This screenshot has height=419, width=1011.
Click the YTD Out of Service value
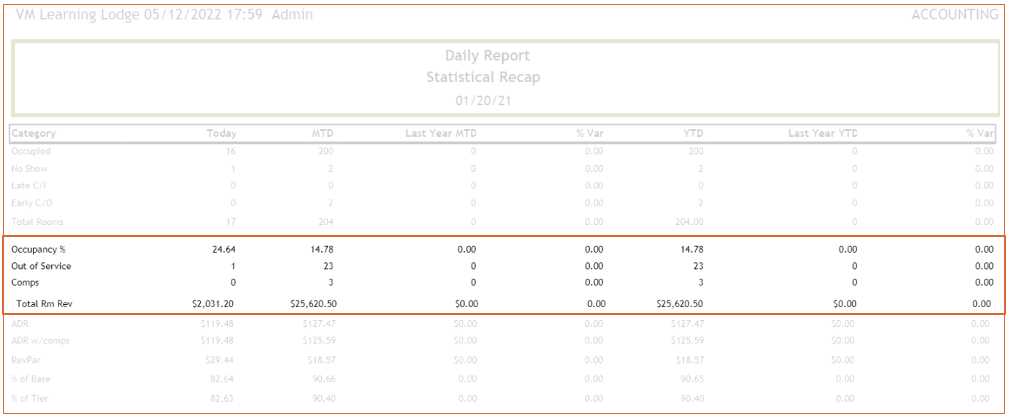(697, 267)
